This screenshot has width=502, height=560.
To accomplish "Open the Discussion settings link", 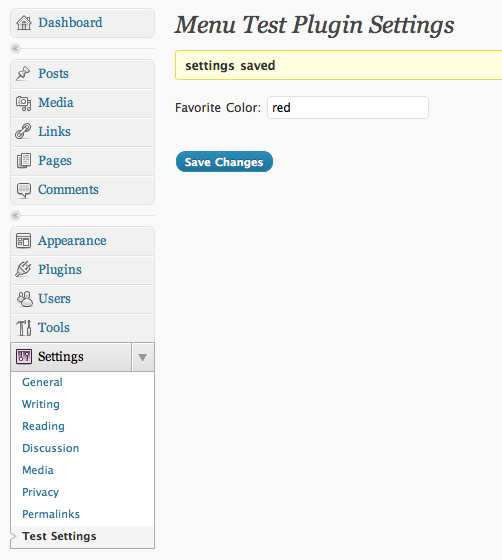I will coord(50,448).
